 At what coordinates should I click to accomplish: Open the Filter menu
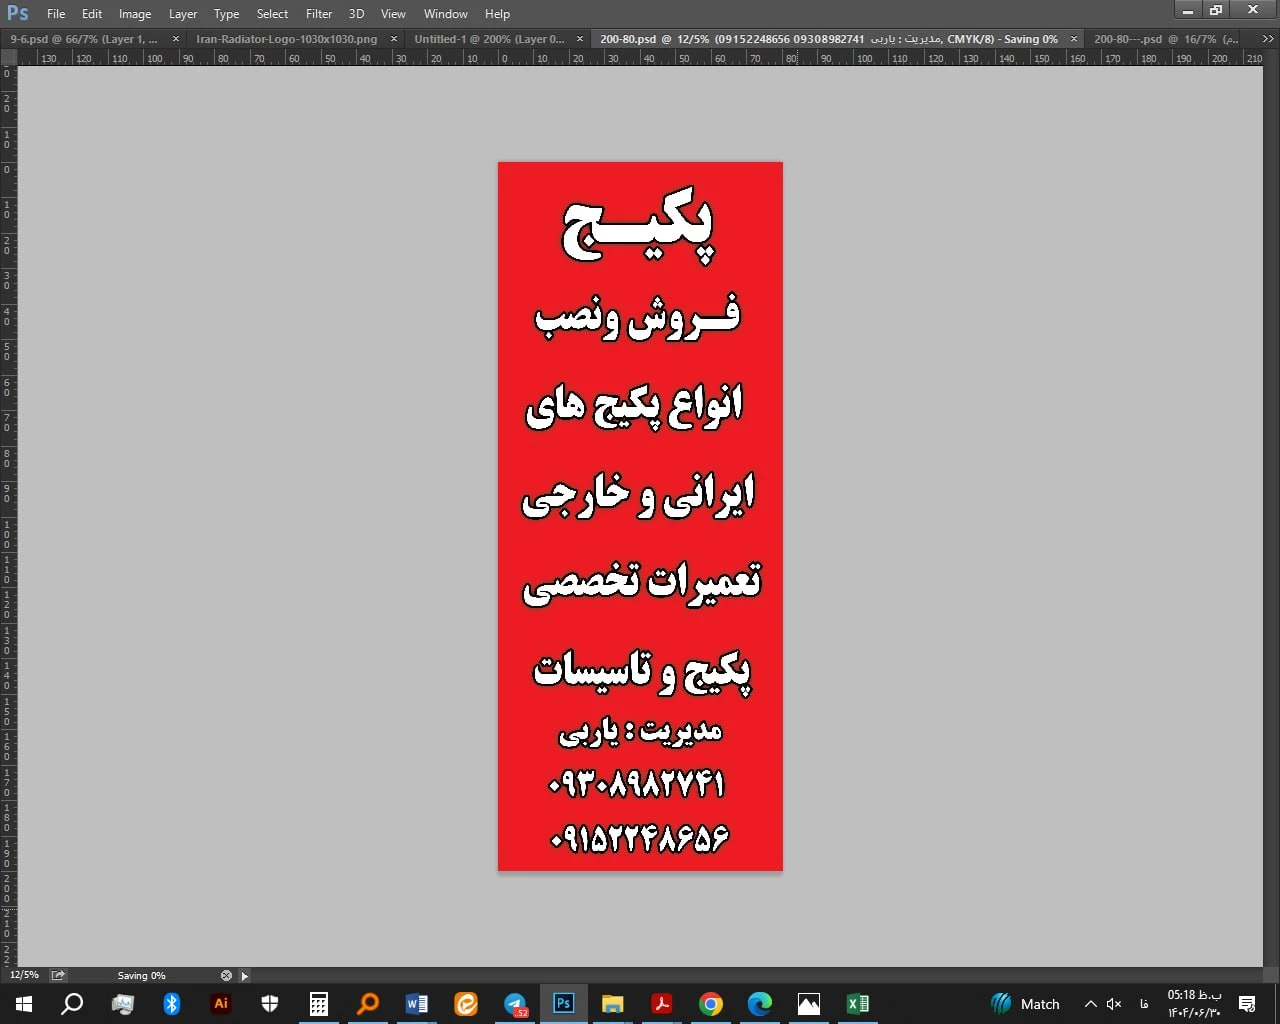(x=319, y=14)
